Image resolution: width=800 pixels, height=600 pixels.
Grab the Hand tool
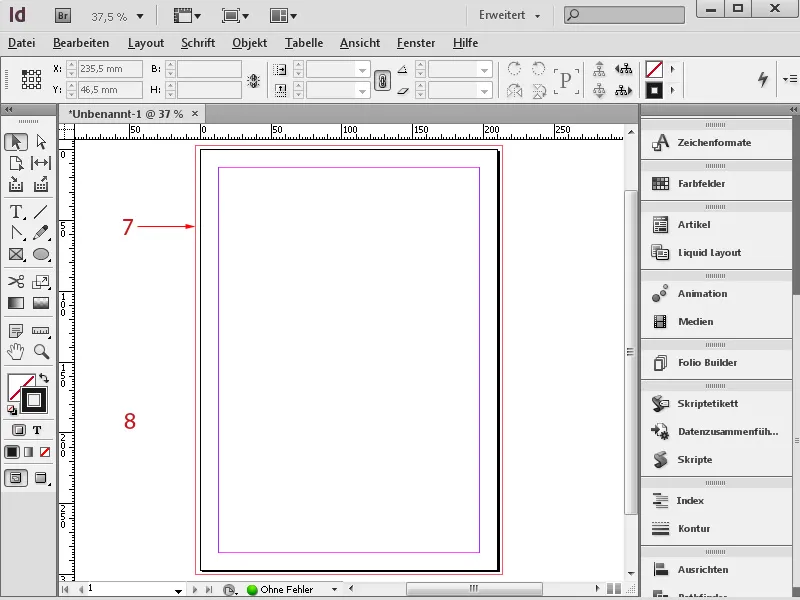(16, 354)
